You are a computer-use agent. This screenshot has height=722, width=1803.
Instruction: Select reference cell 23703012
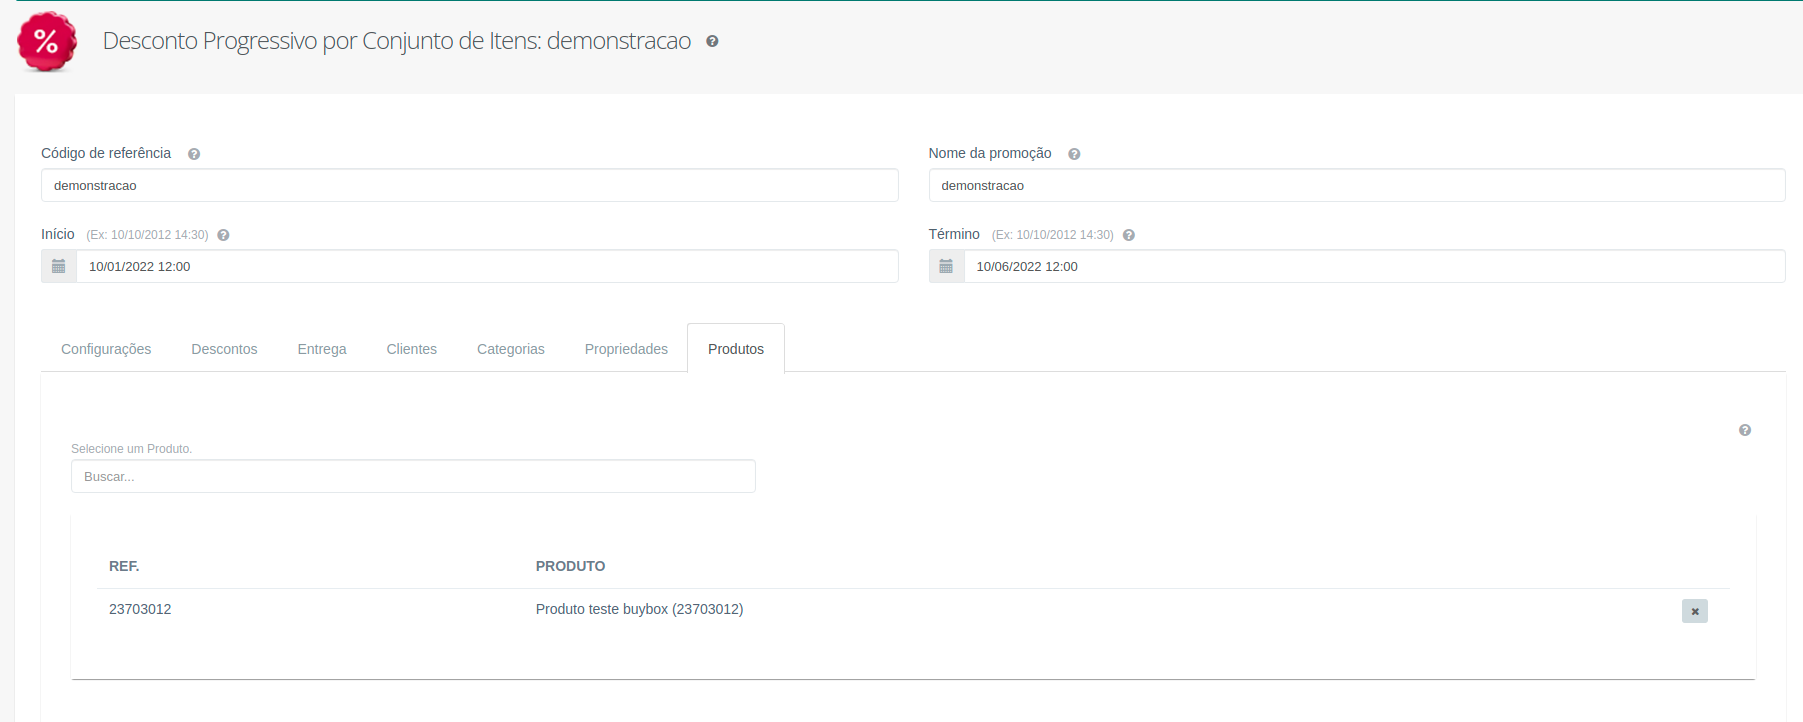140,609
